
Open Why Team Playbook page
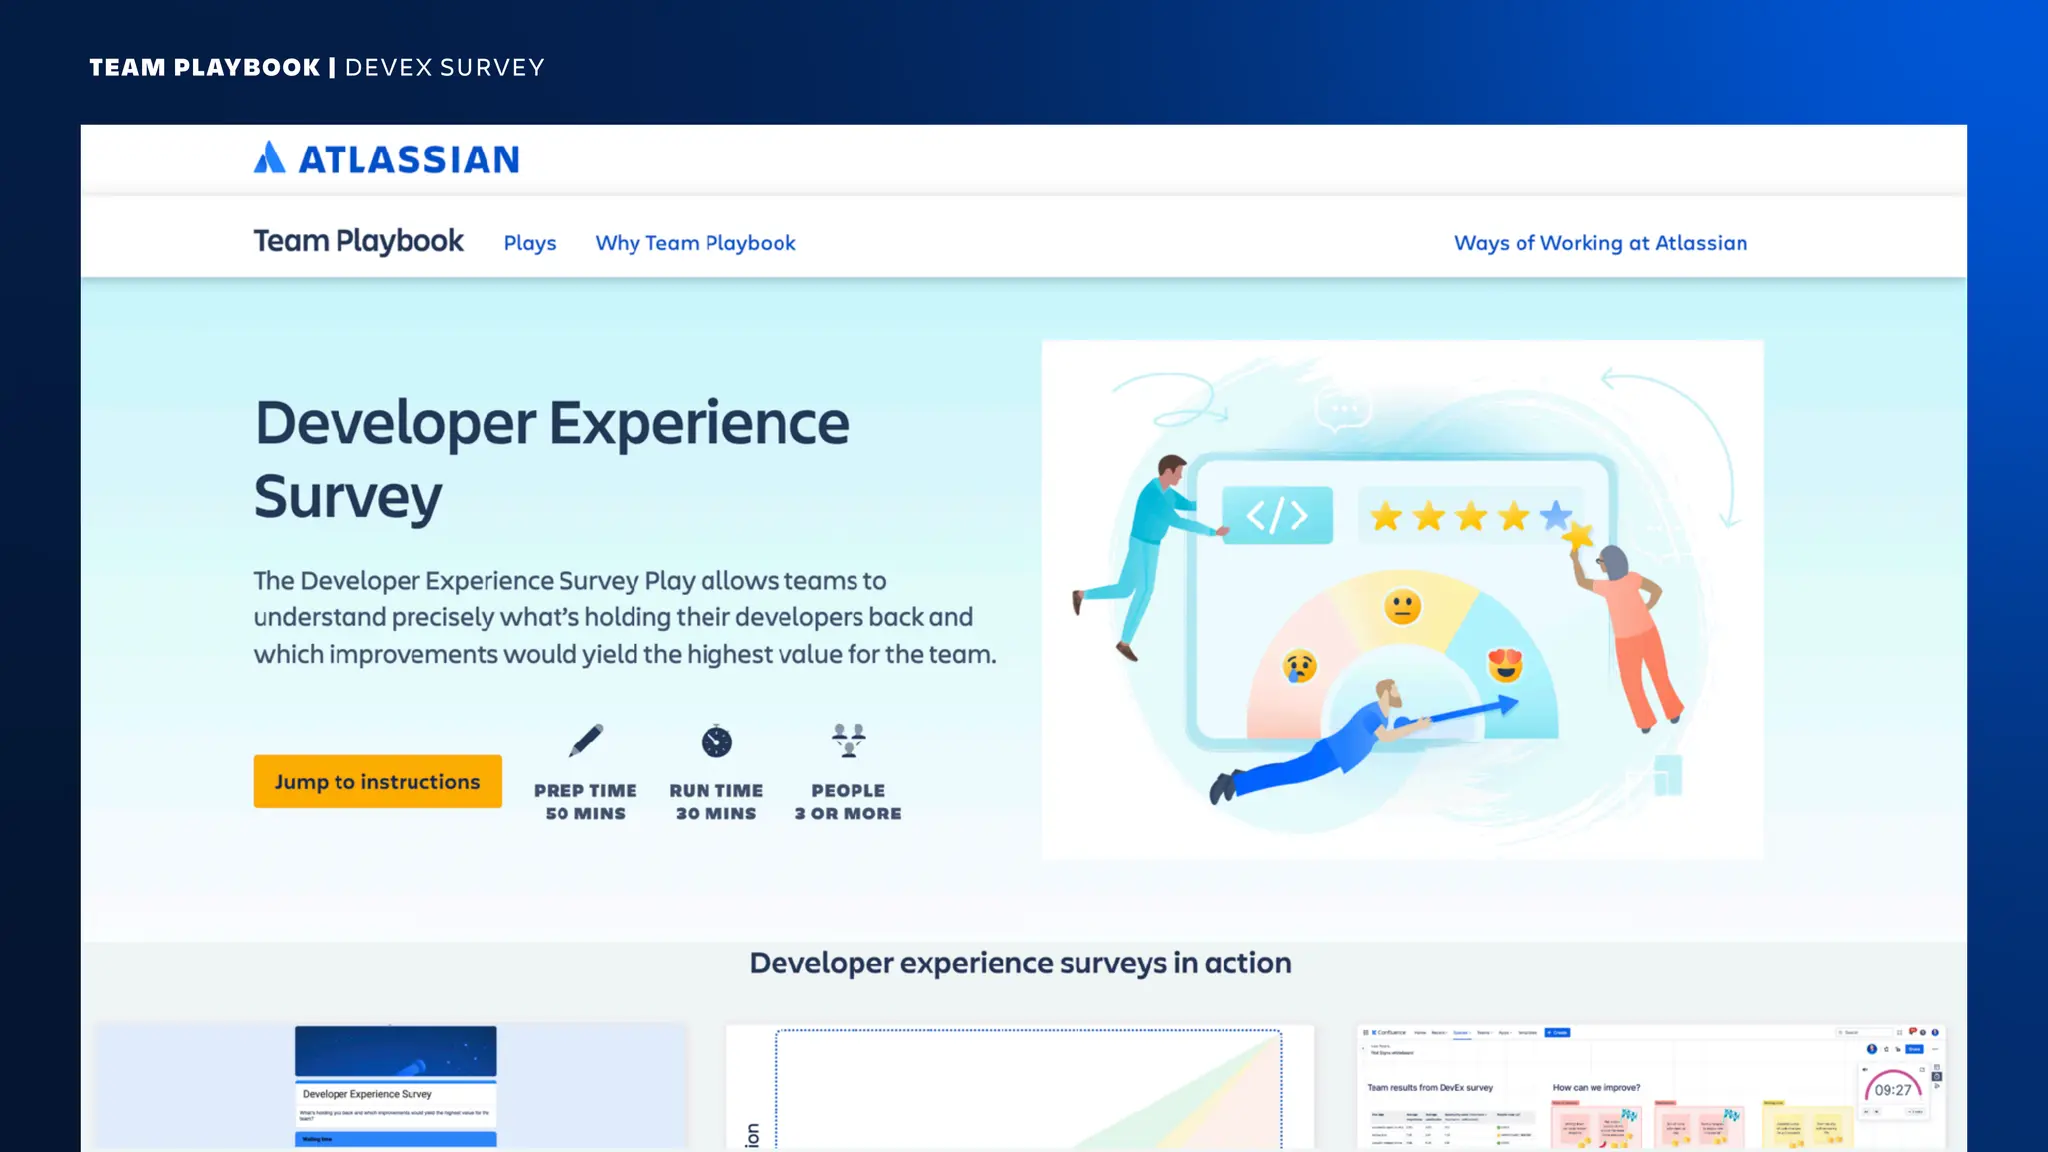click(x=695, y=243)
